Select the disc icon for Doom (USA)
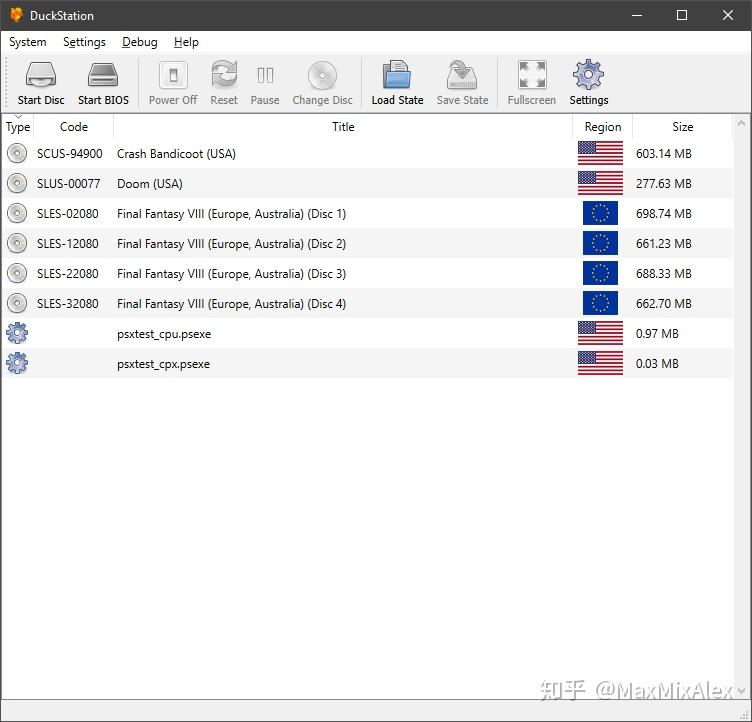The height and width of the screenshot is (722, 752). (x=17, y=183)
